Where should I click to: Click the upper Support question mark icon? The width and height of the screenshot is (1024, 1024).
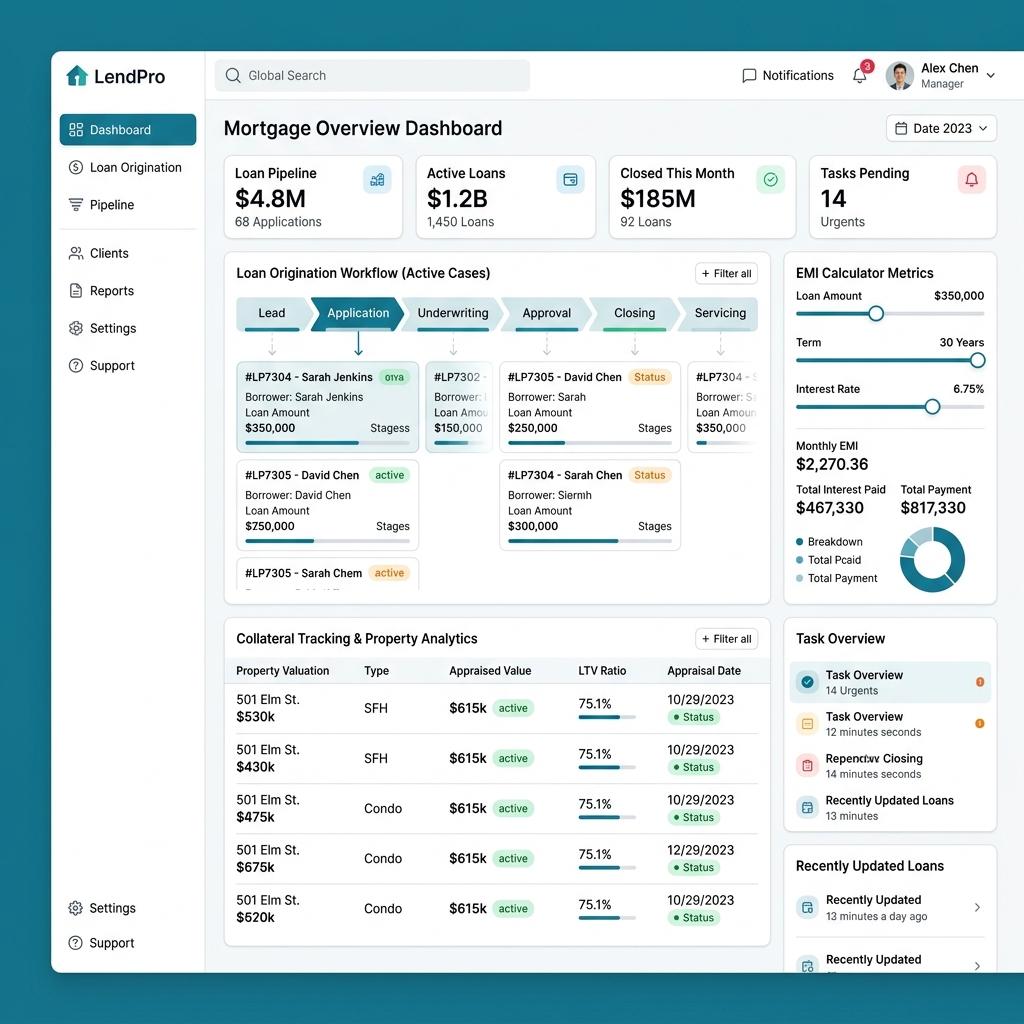[76, 366]
